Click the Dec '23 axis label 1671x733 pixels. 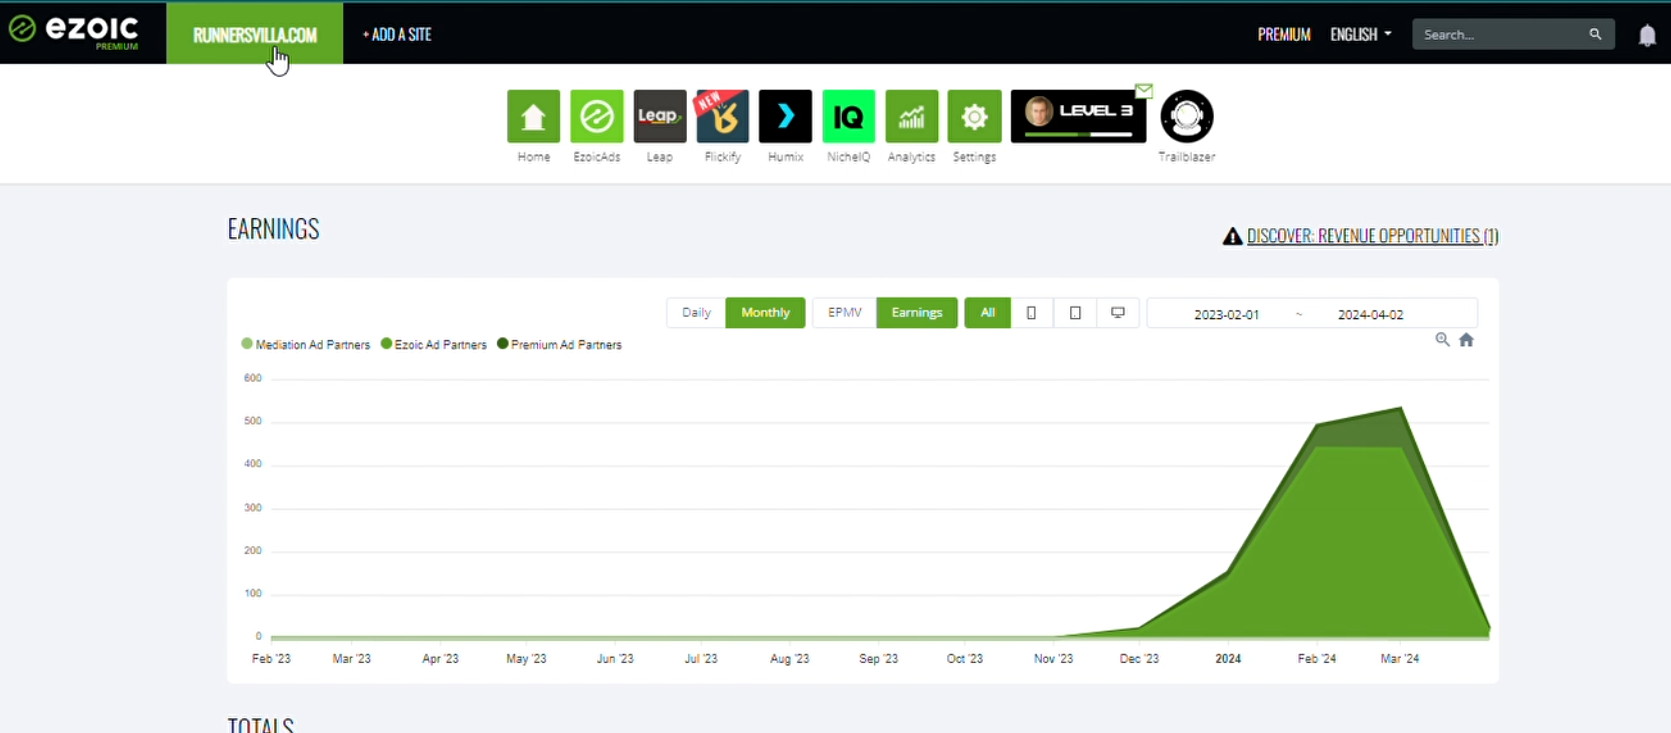click(x=1139, y=658)
